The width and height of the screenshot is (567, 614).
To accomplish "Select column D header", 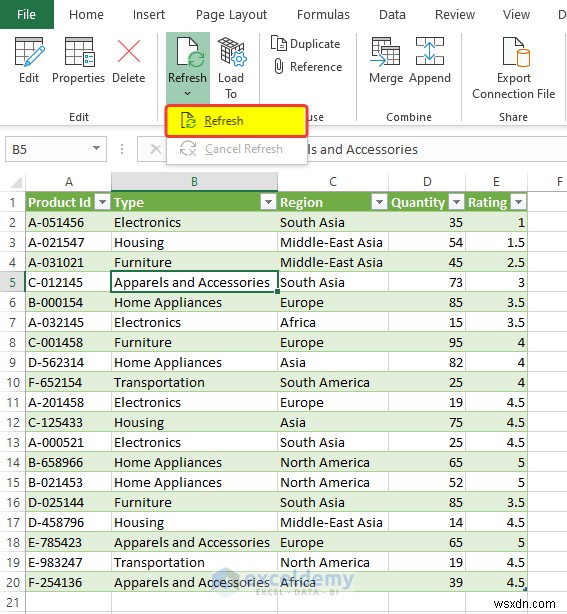I will (x=427, y=182).
